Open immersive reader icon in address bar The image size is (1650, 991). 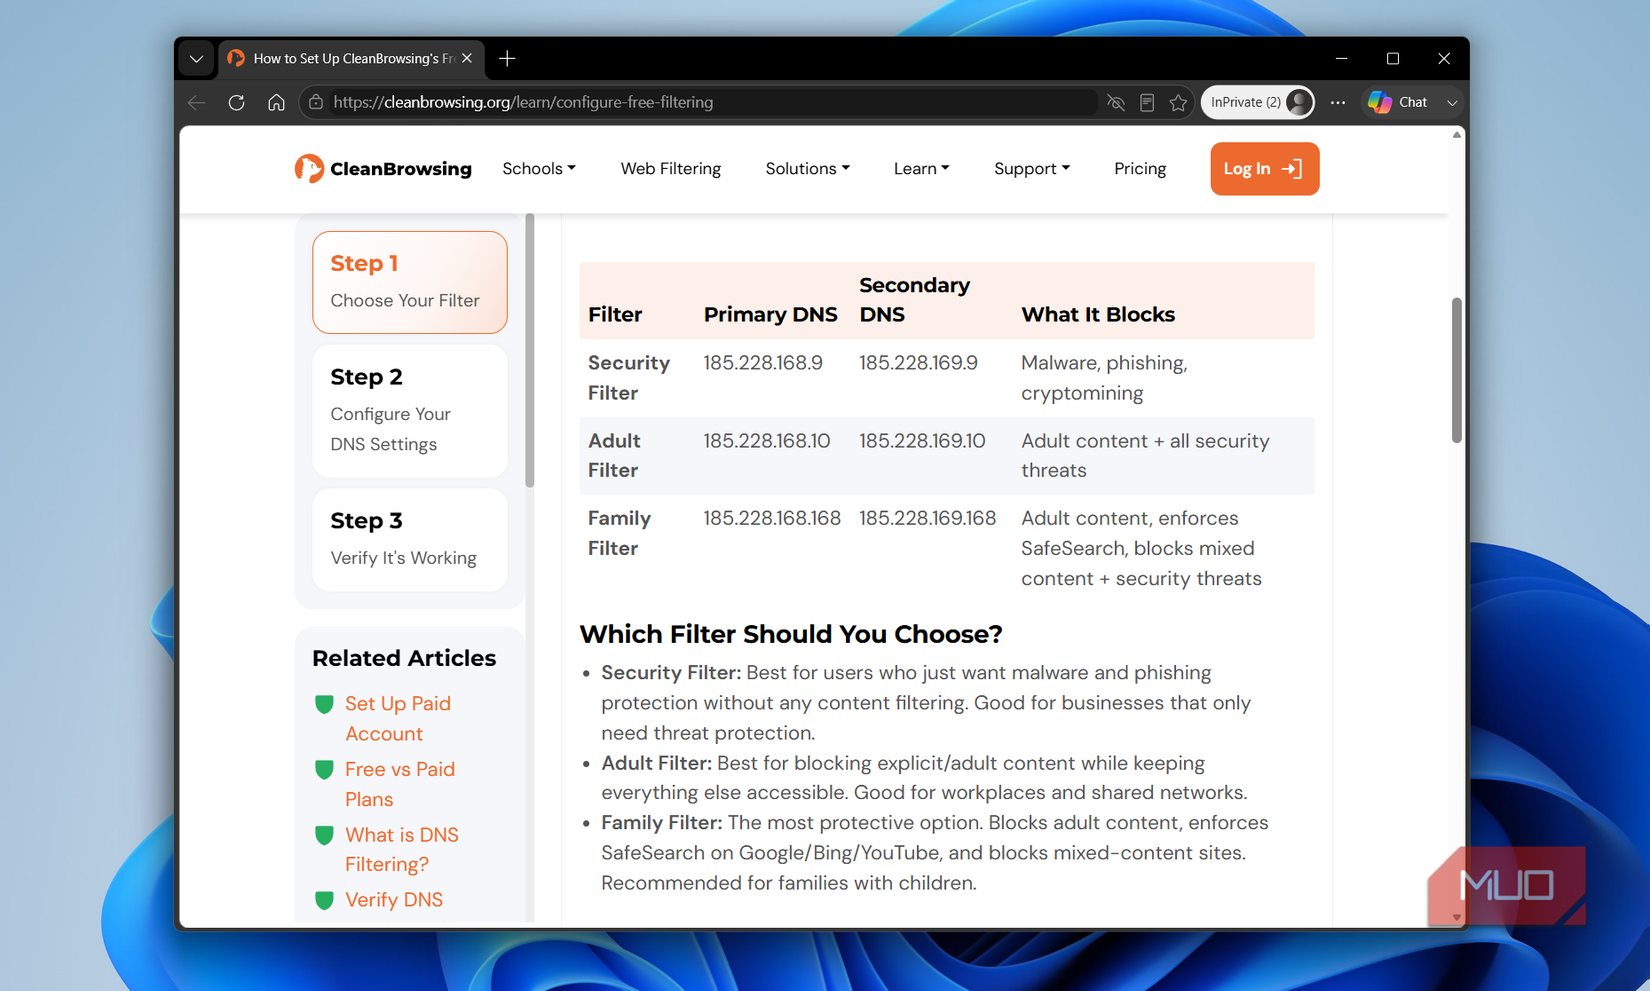1147,102
